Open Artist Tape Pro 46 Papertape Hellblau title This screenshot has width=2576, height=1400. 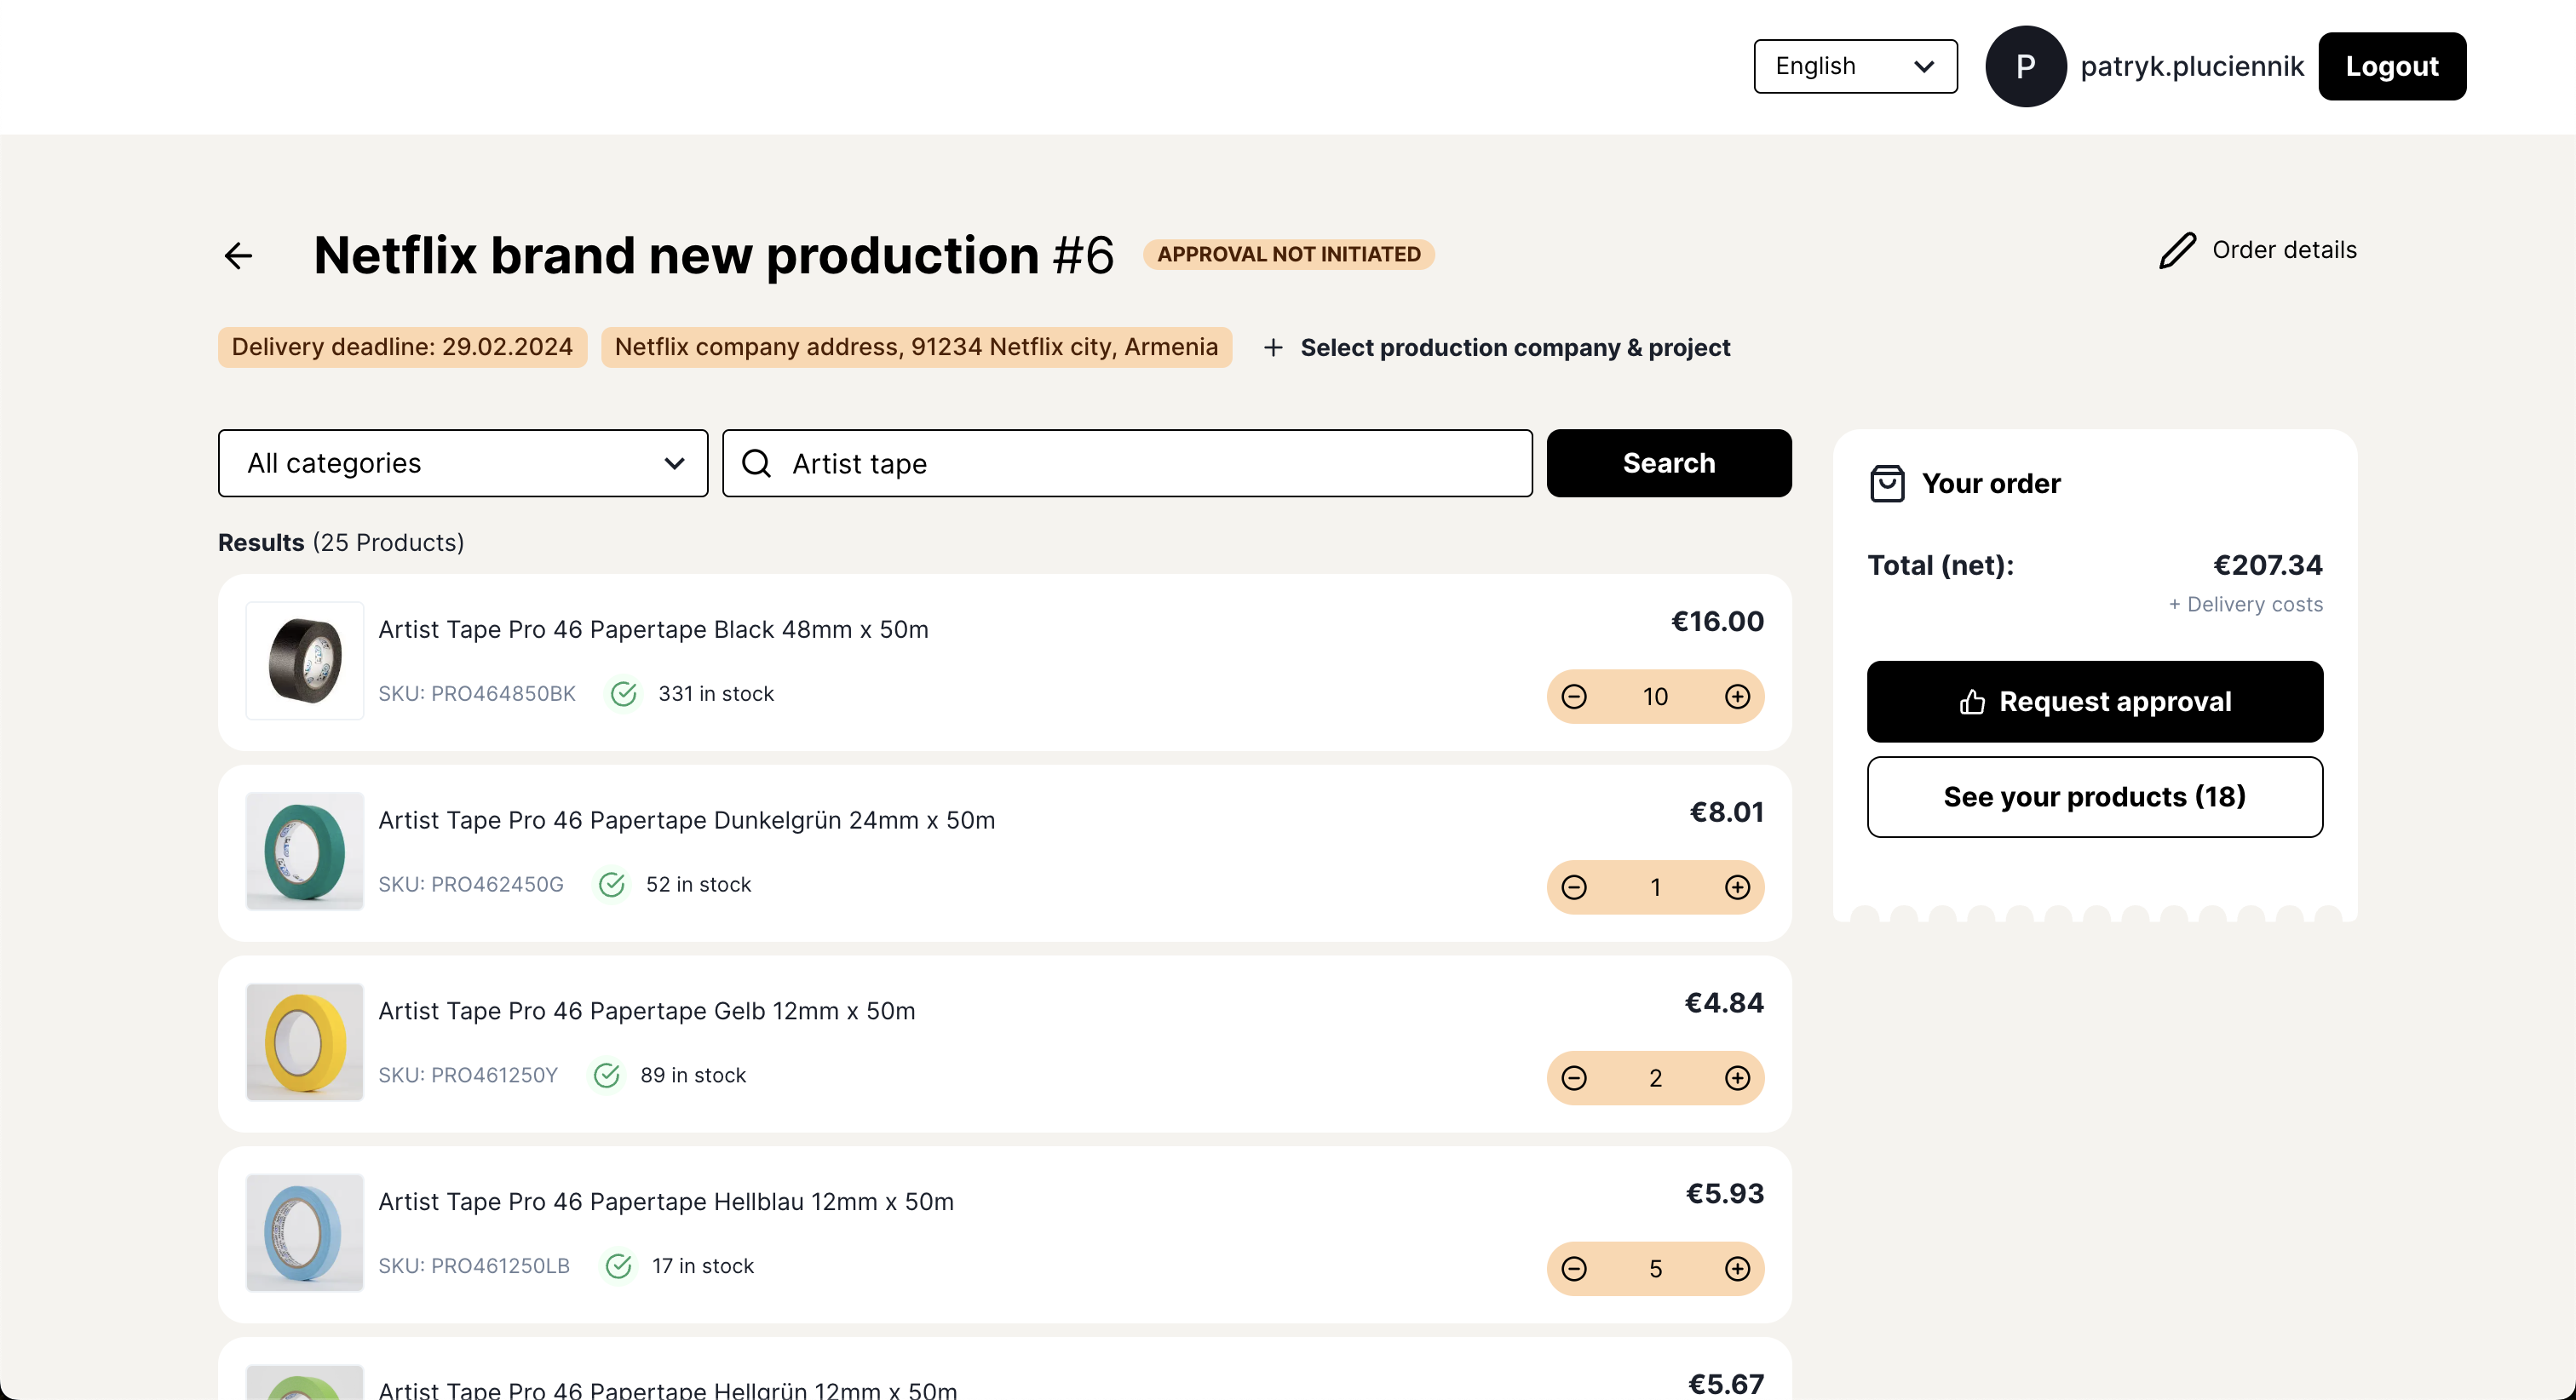(666, 1202)
